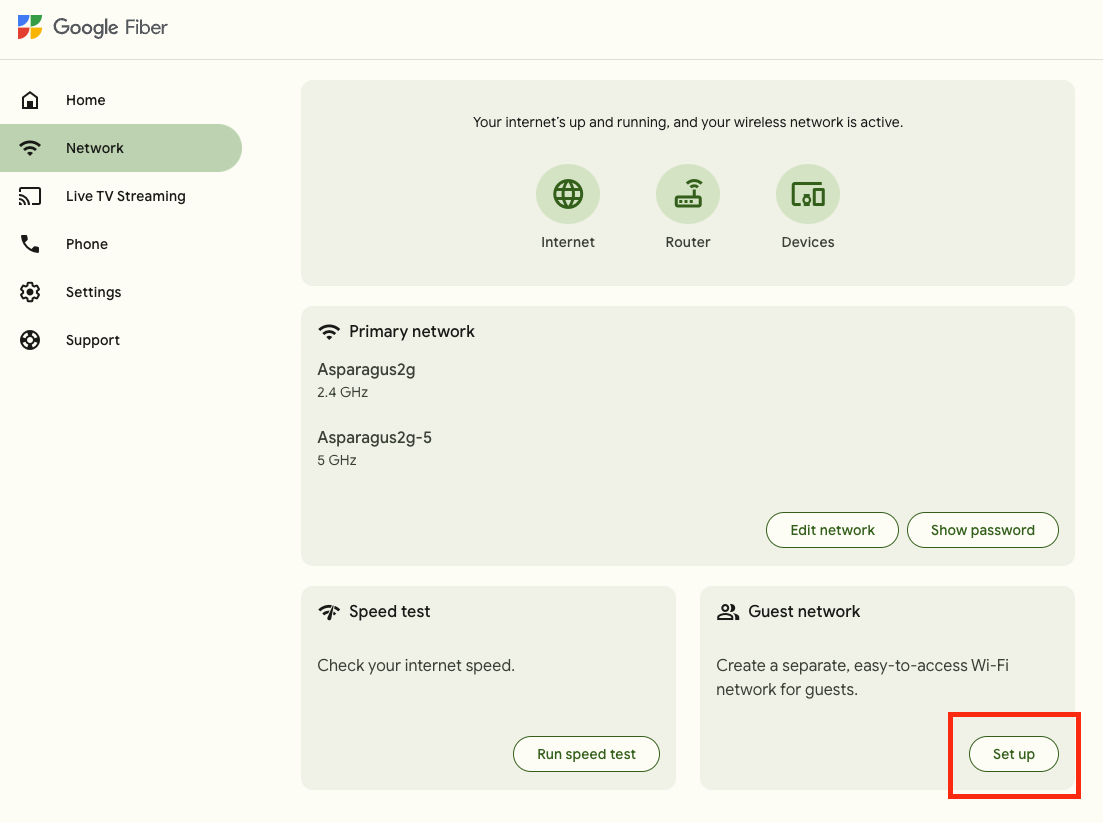Select Network in the sidebar

[x=95, y=148]
